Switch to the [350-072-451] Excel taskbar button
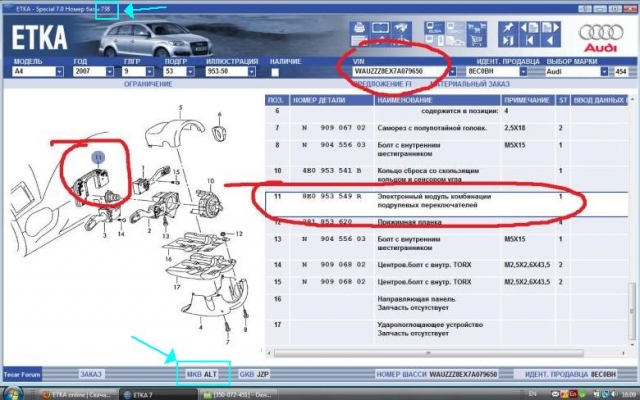The height and width of the screenshot is (400, 640). click(x=239, y=395)
